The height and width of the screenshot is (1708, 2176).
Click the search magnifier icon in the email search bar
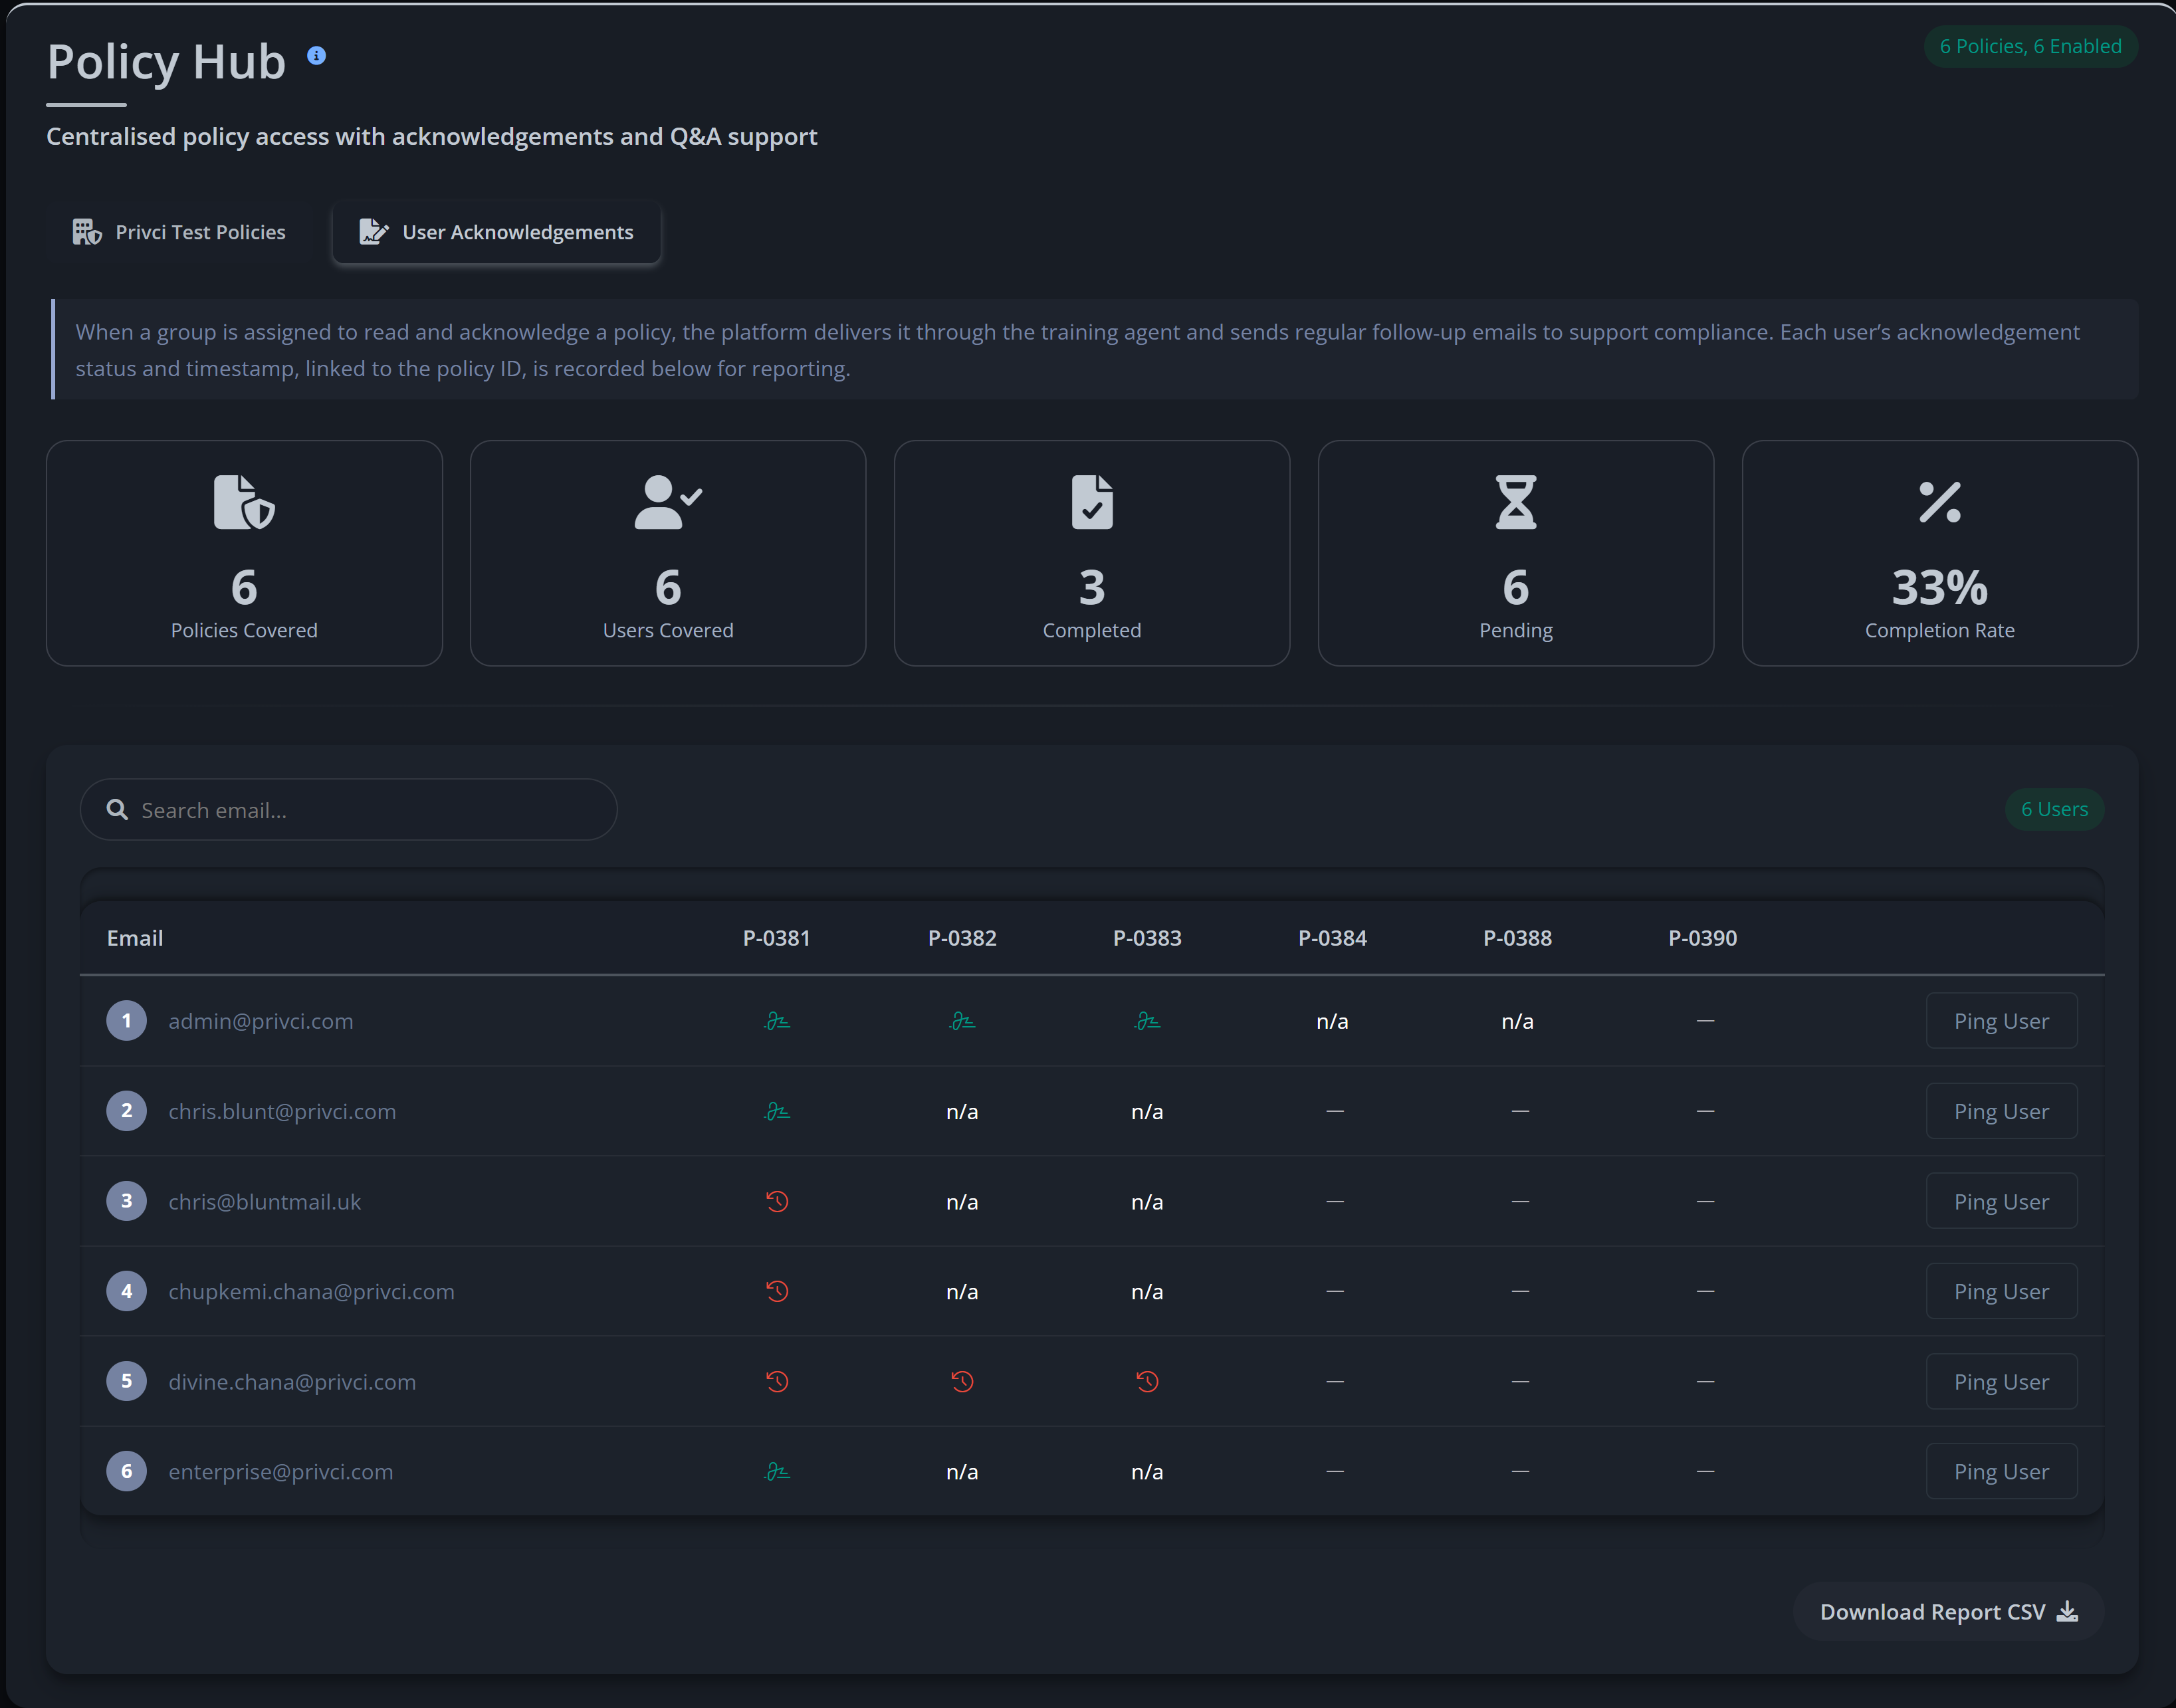click(x=117, y=809)
